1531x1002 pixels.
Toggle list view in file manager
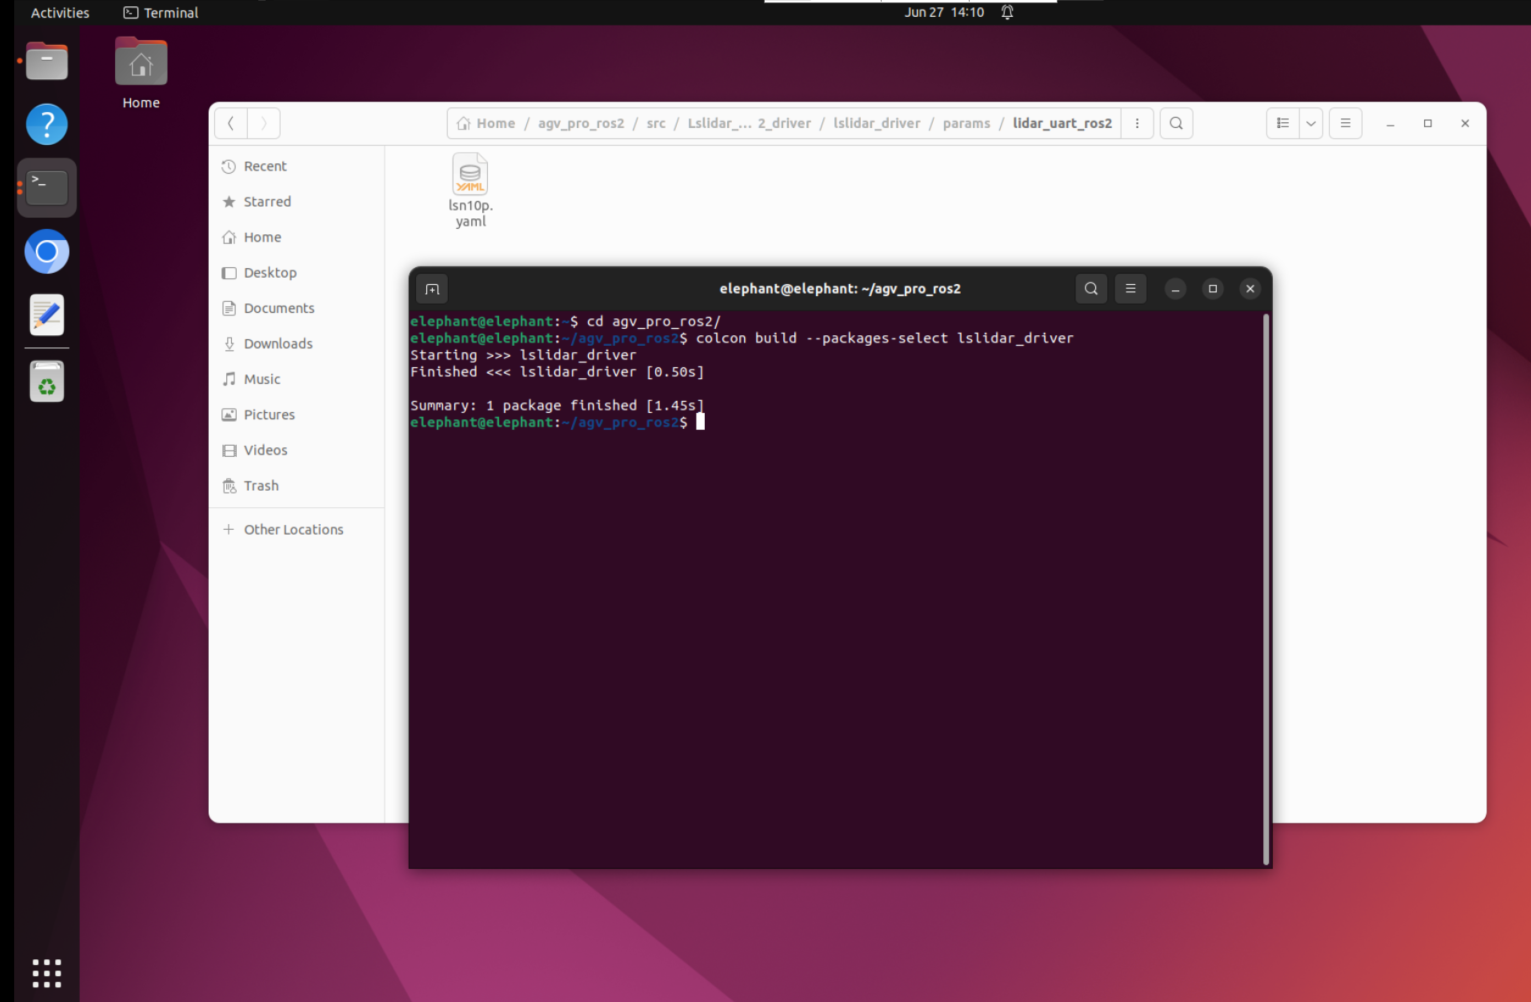1282,123
